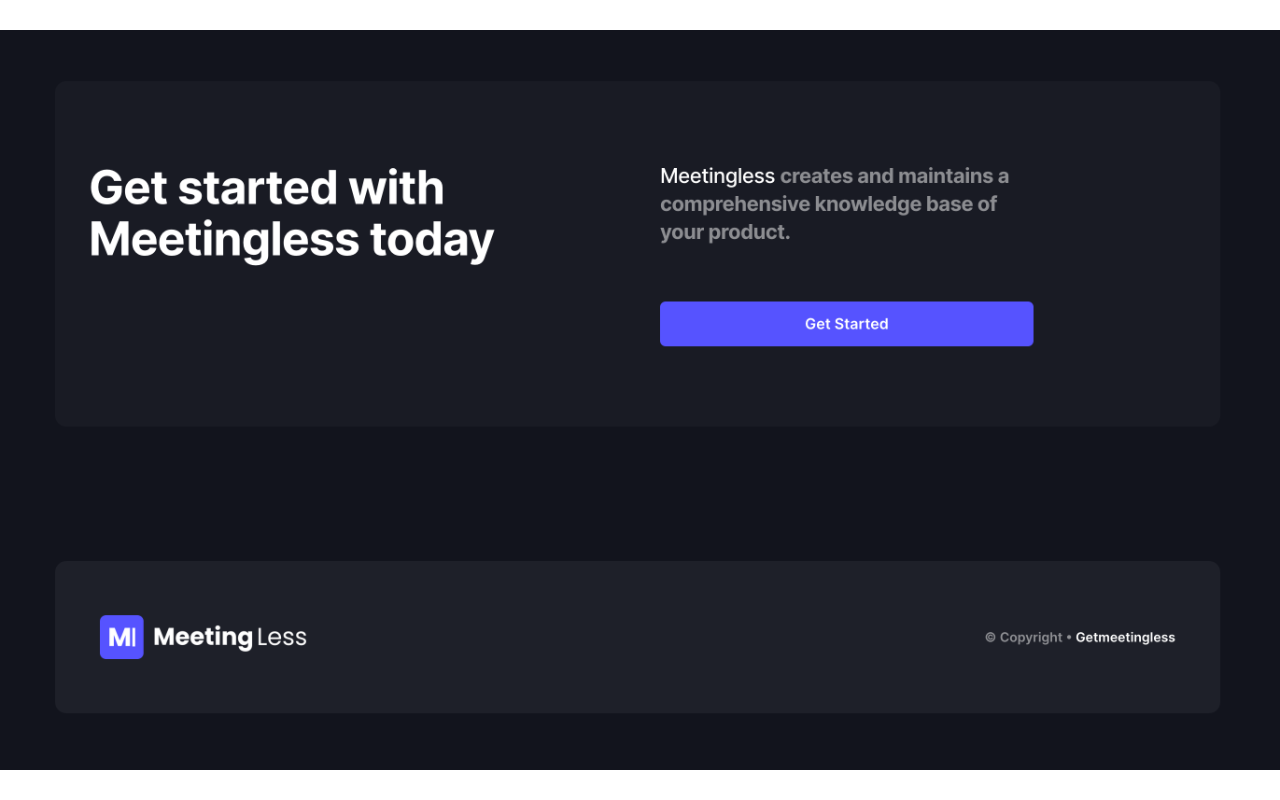This screenshot has width=1280, height=800.
Task: Click the MeetingLess wordmark text
Action: pyautogui.click(x=231, y=637)
